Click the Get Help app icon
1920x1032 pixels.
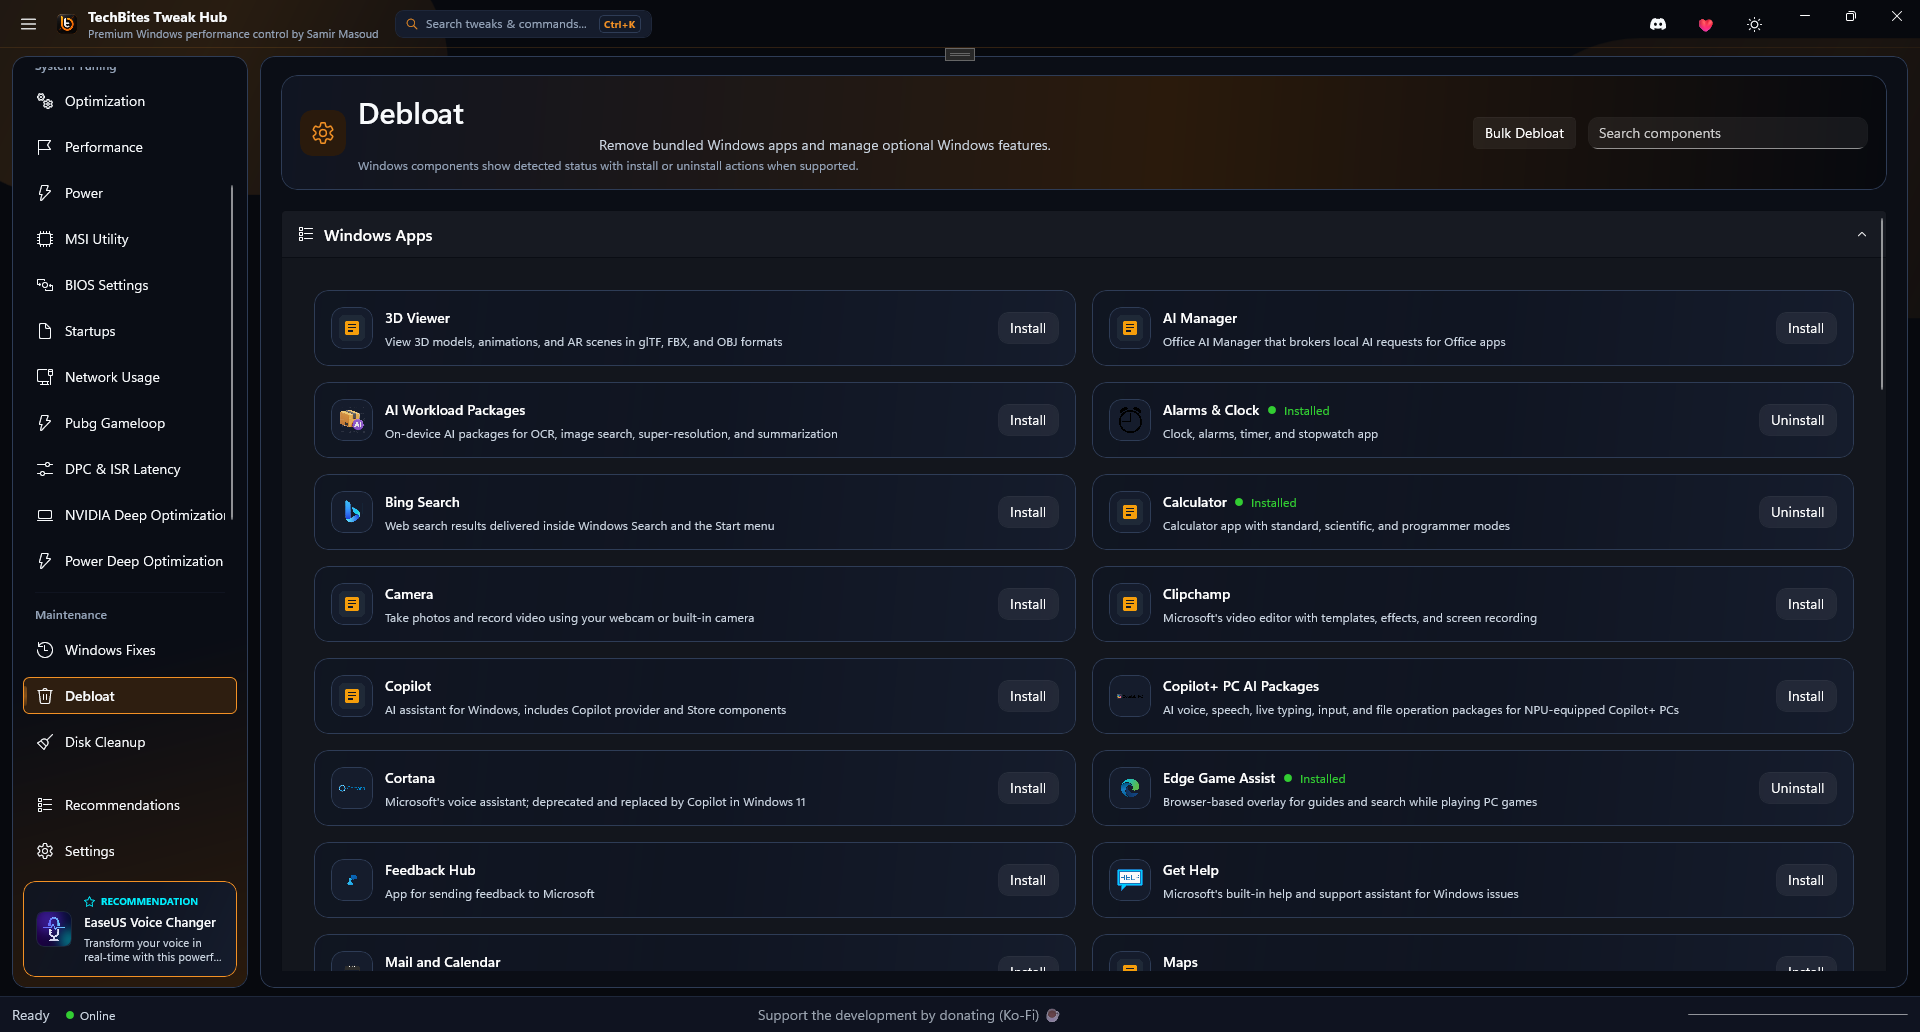pyautogui.click(x=1130, y=880)
